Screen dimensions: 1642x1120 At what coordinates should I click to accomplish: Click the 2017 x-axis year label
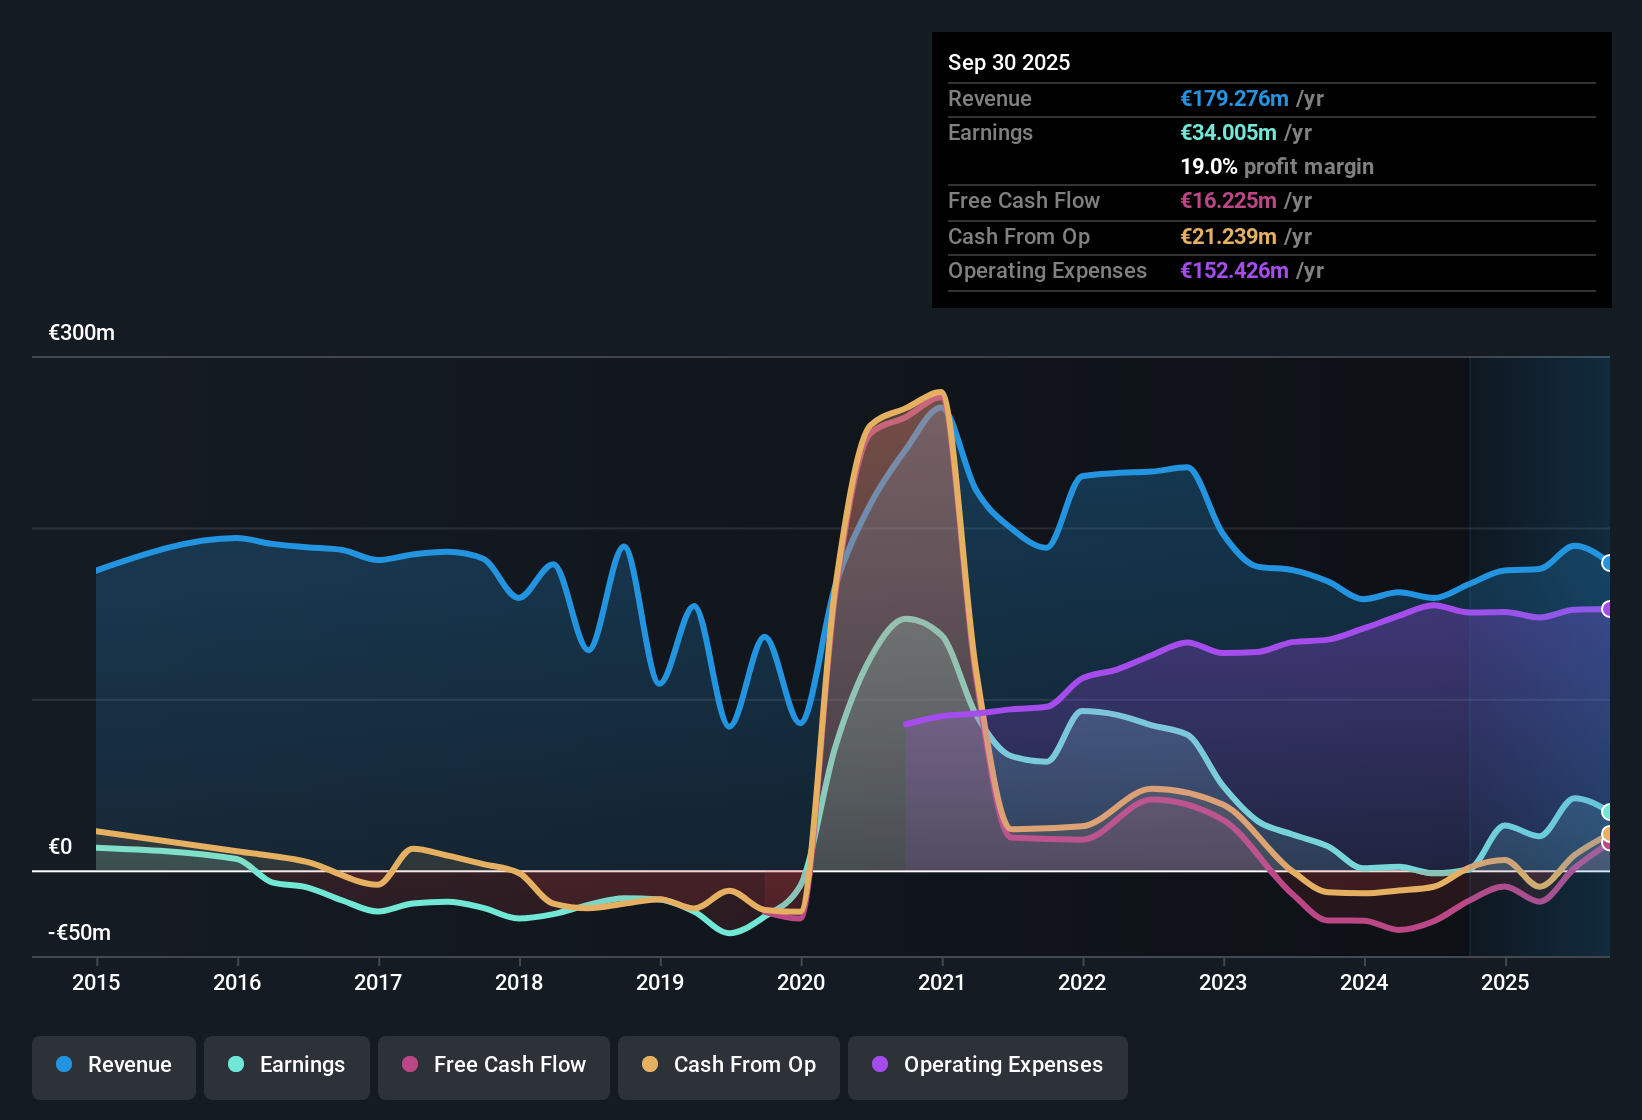(x=378, y=982)
